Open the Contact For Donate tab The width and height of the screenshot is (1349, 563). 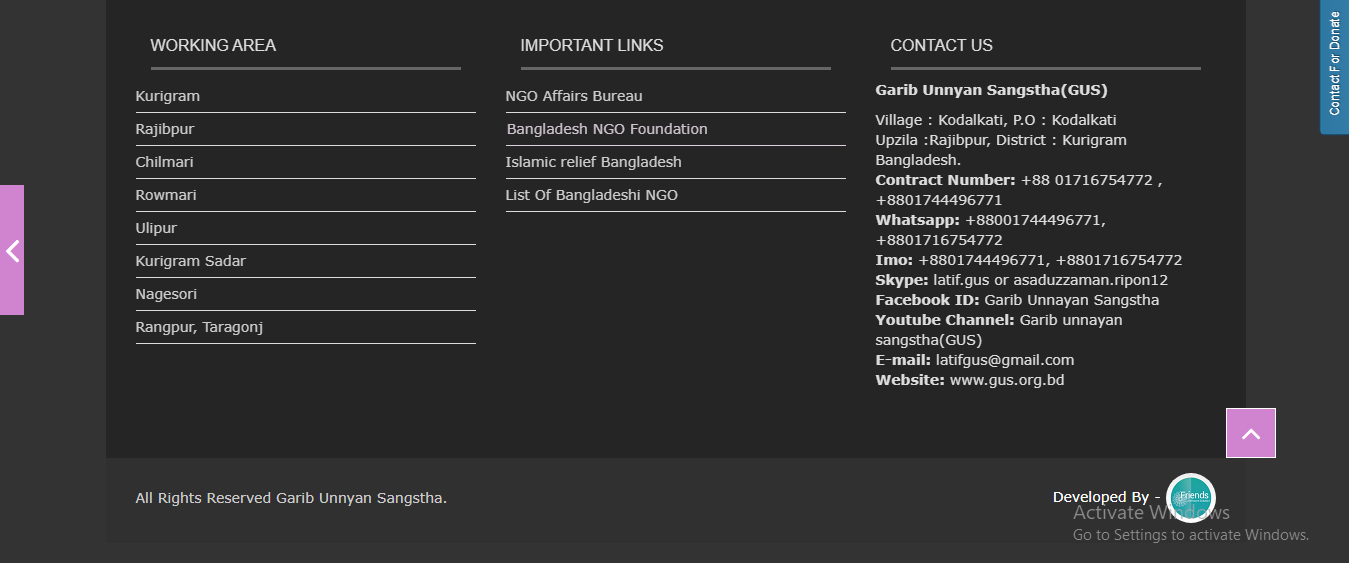tap(1334, 64)
